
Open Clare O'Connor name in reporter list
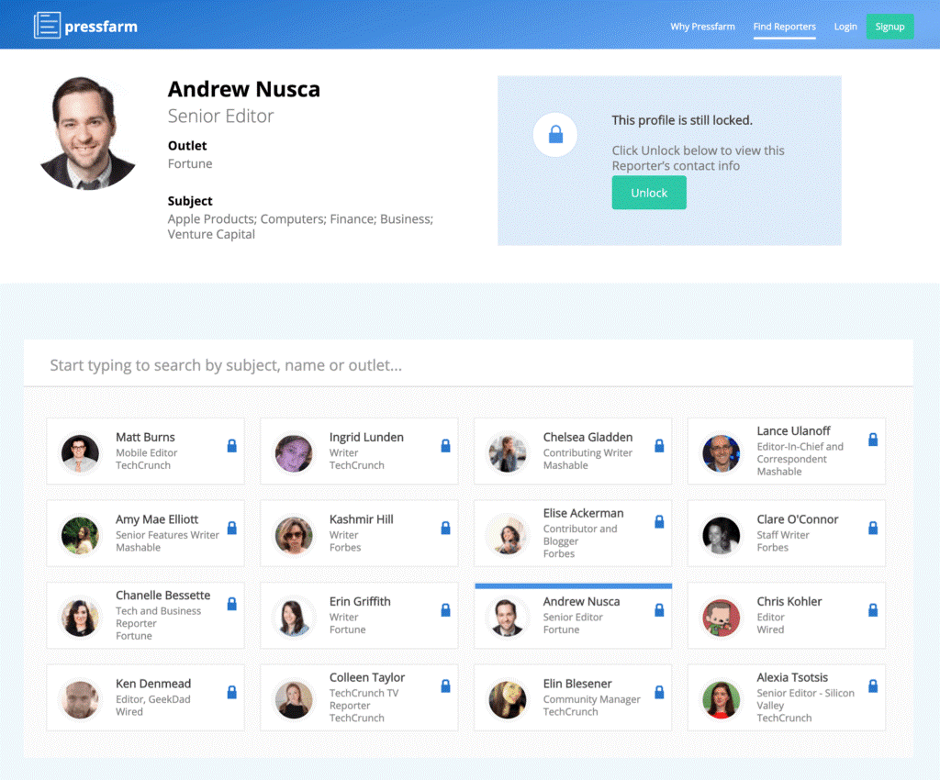(x=797, y=519)
